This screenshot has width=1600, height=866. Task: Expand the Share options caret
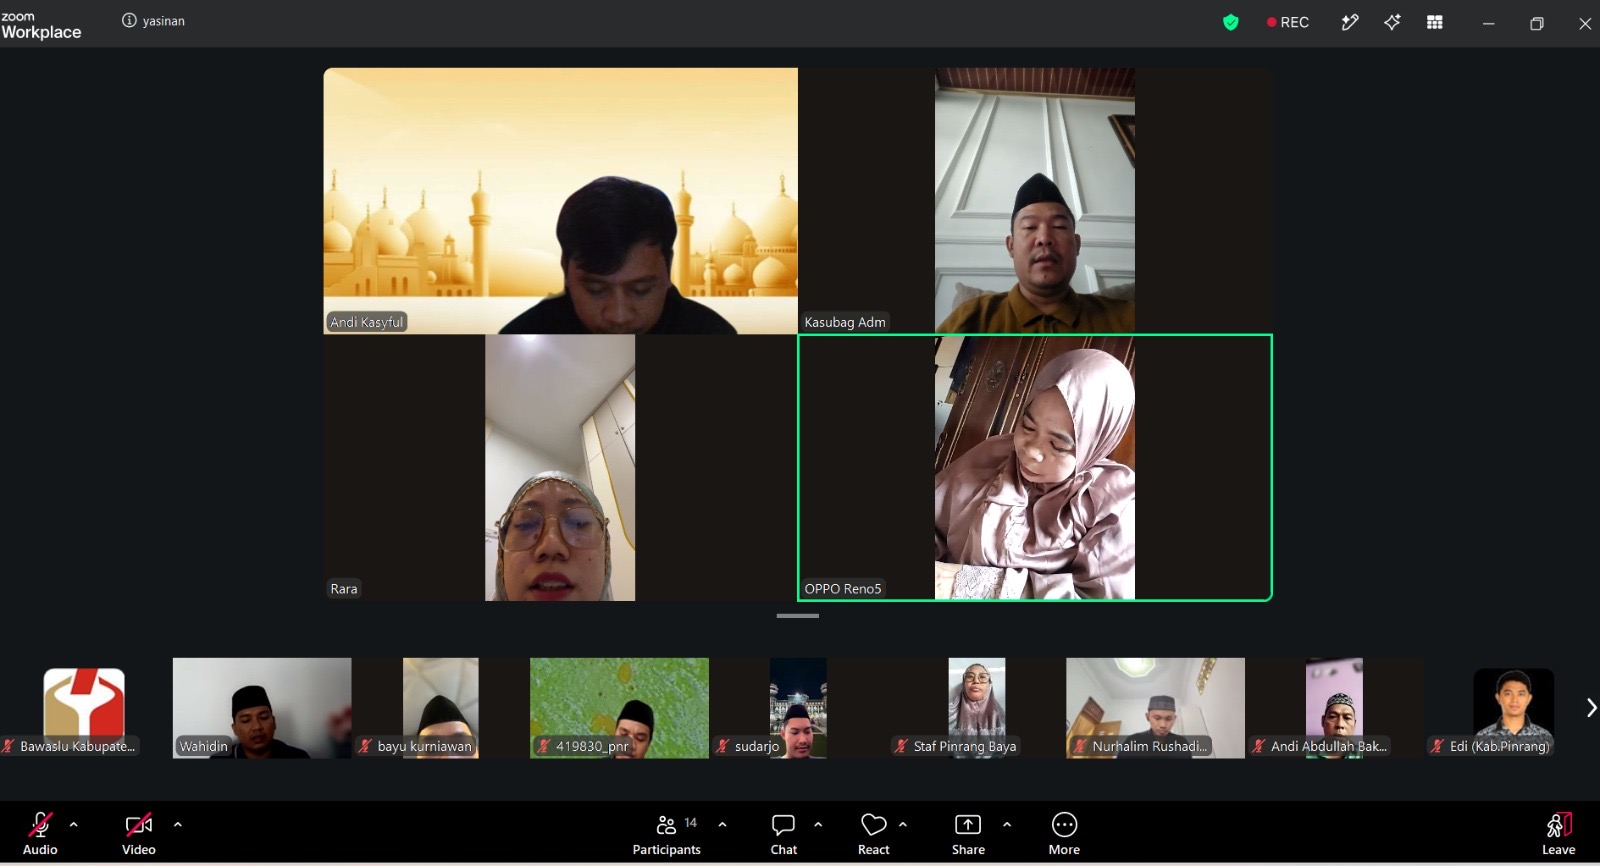(x=1007, y=825)
